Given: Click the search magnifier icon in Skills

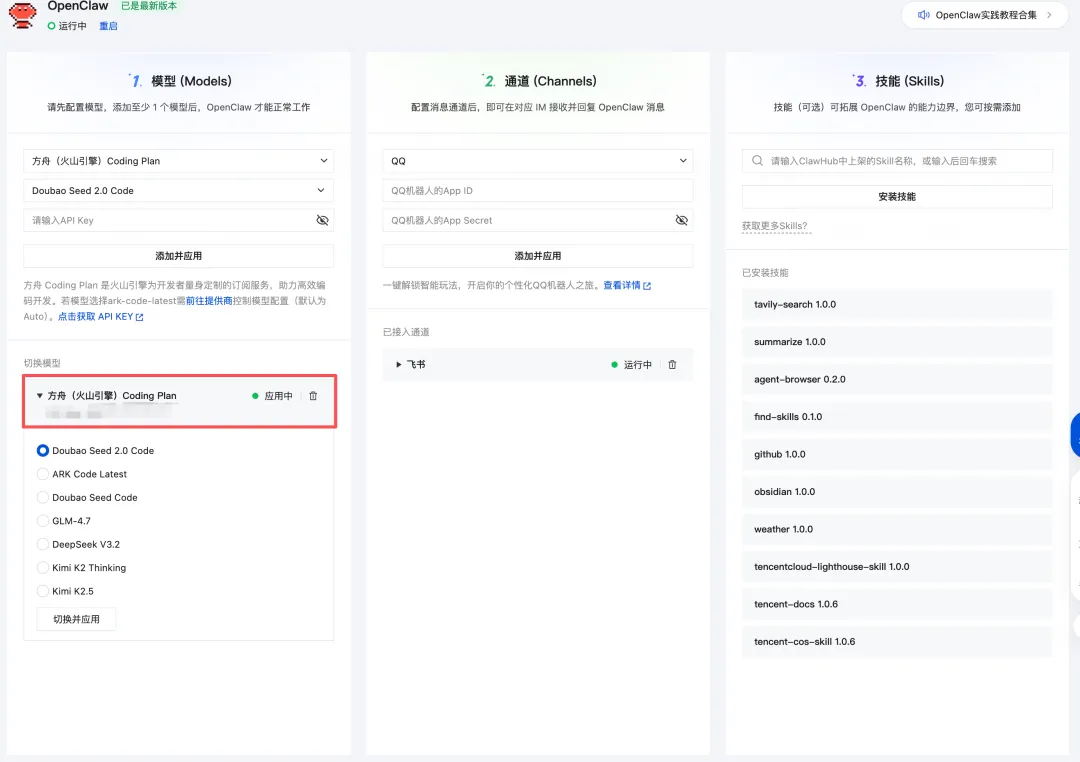Looking at the screenshot, I should coord(757,161).
